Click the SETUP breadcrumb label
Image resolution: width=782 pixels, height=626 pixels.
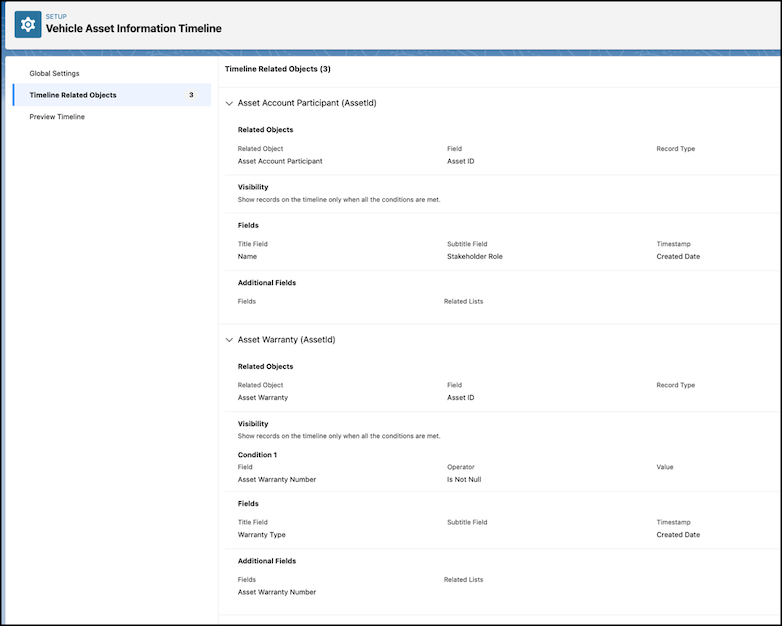pos(56,16)
